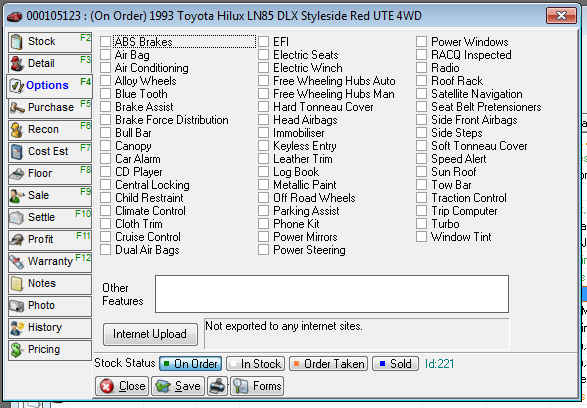Tick the RACQ Inspected checkbox
This screenshot has height=408, width=587.
[x=422, y=55]
